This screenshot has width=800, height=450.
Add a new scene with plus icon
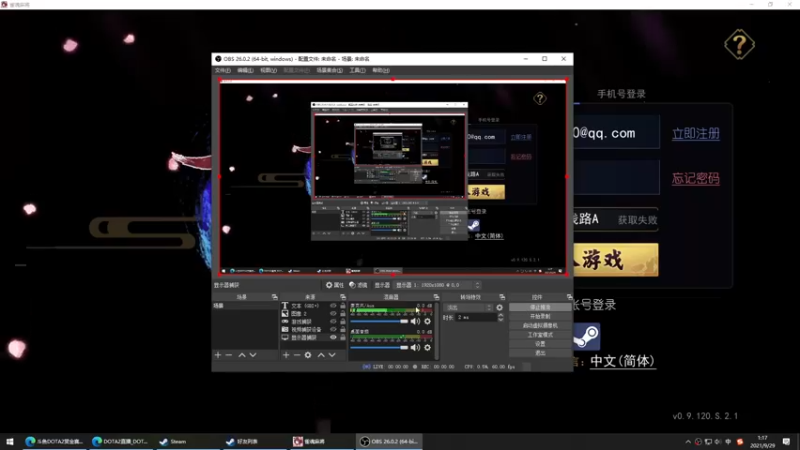218,355
